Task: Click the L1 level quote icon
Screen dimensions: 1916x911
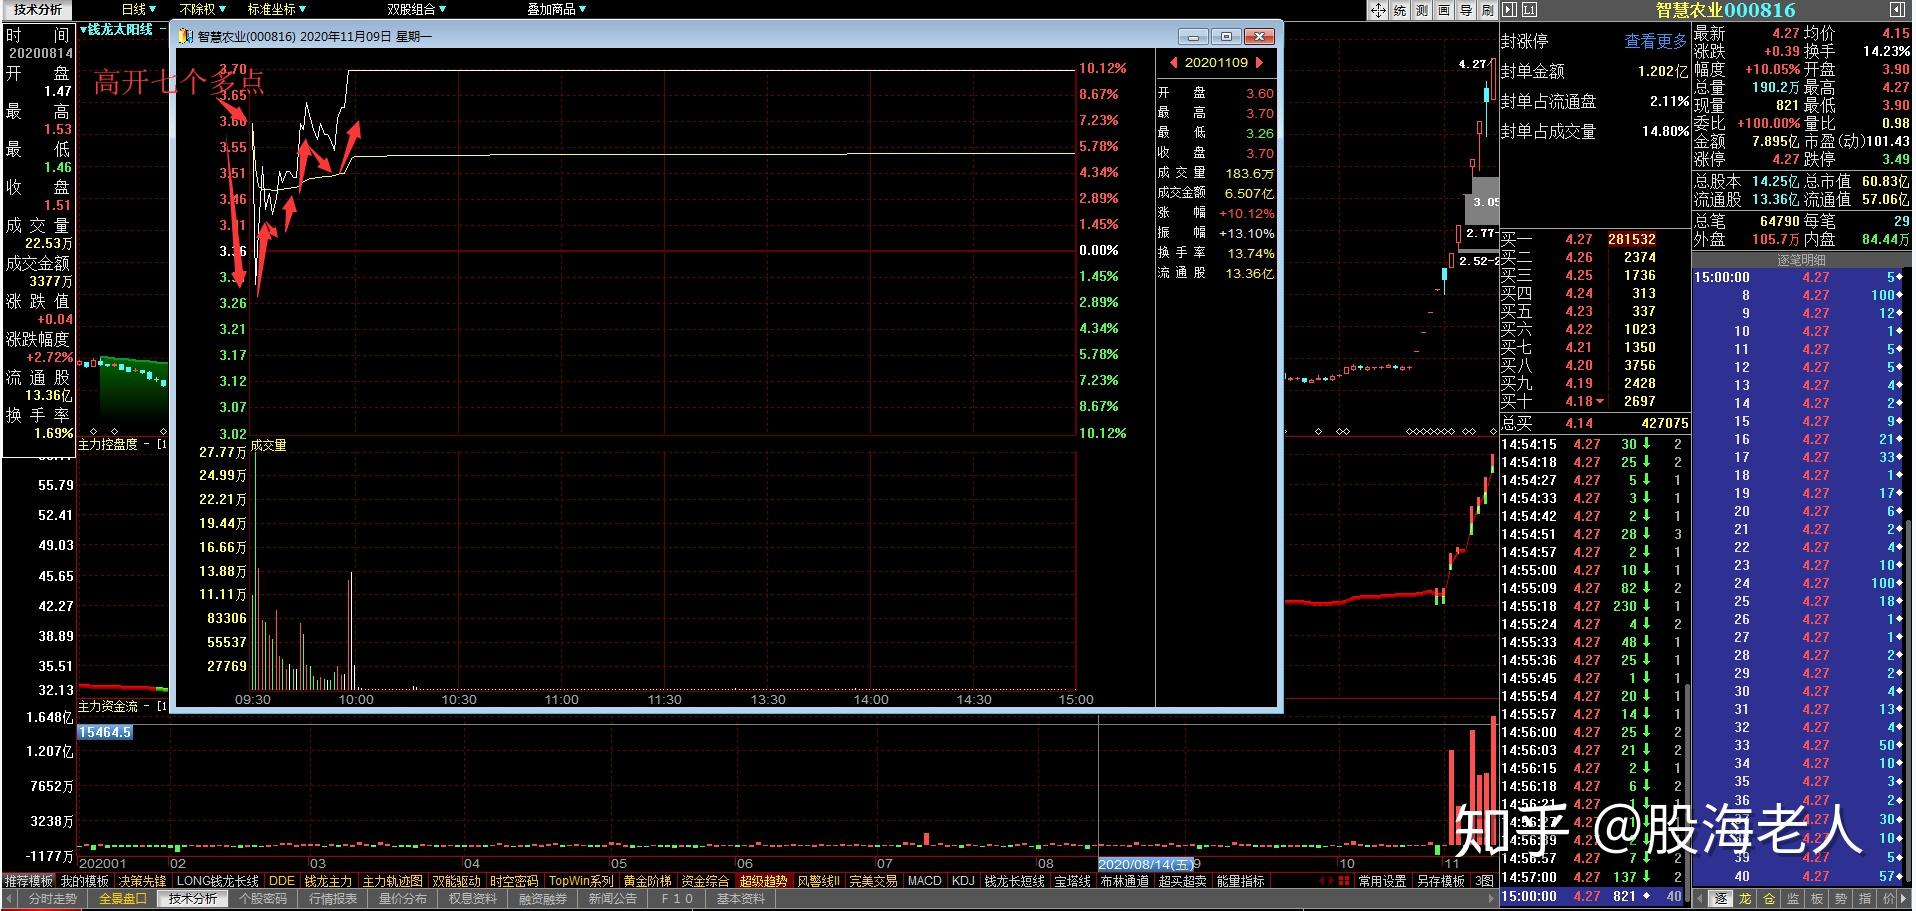Action: coord(1529,10)
